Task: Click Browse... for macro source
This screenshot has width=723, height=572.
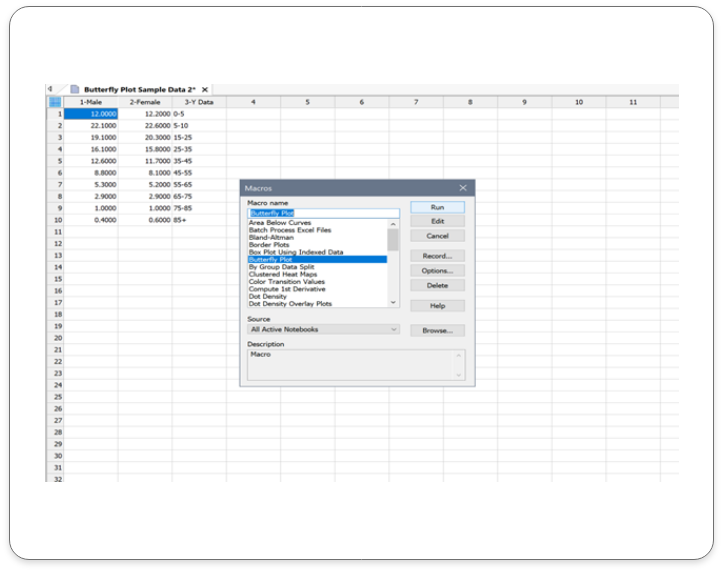Action: (437, 330)
